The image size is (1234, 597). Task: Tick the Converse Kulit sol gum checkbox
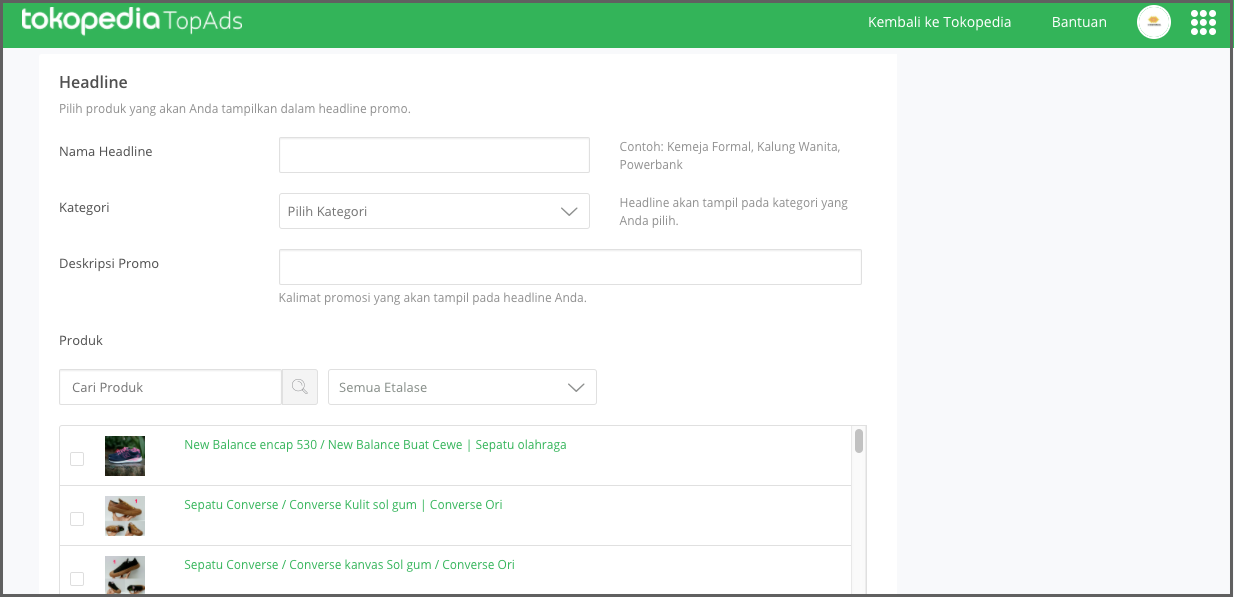point(77,519)
